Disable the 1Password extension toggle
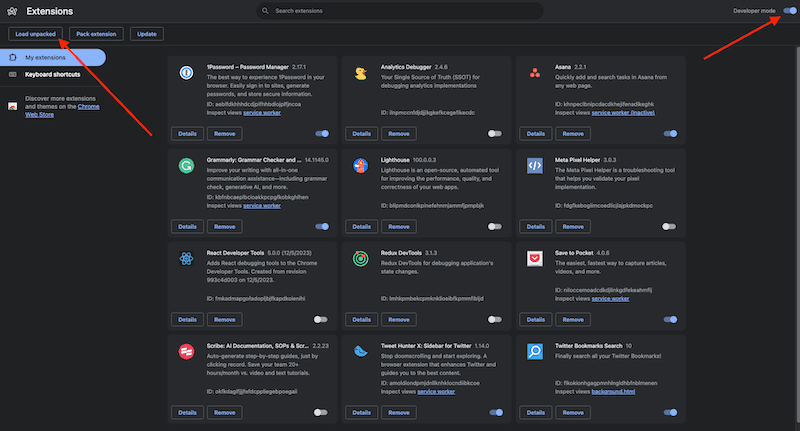This screenshot has height=431, width=800. 322,133
